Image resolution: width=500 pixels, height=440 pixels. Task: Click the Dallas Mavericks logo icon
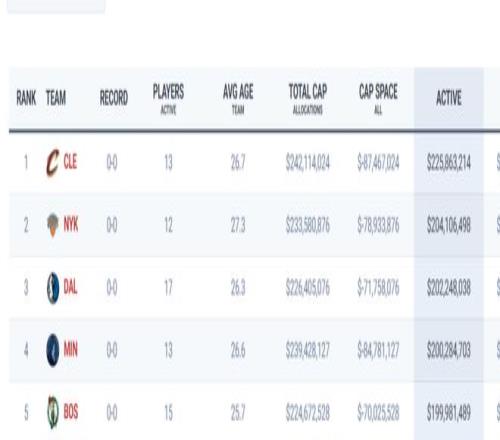tap(53, 288)
